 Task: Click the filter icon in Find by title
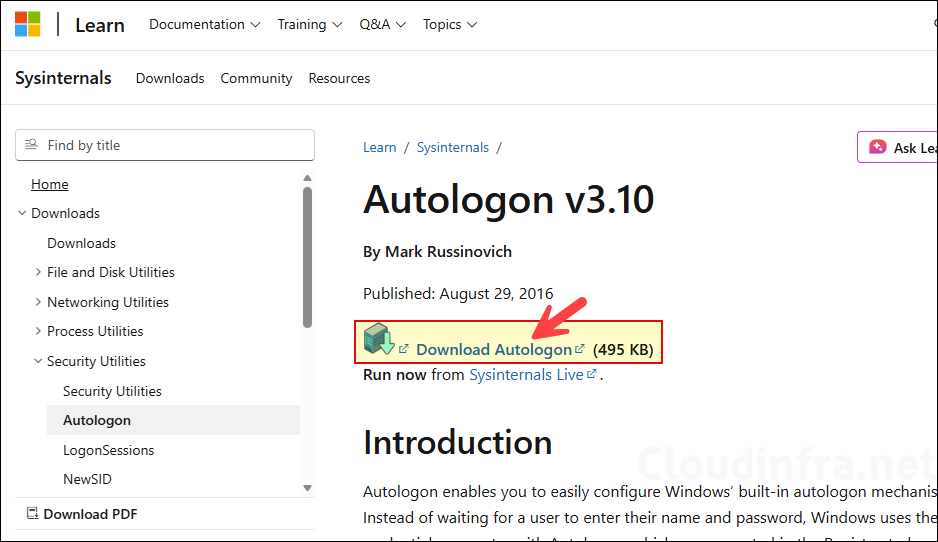click(31, 145)
